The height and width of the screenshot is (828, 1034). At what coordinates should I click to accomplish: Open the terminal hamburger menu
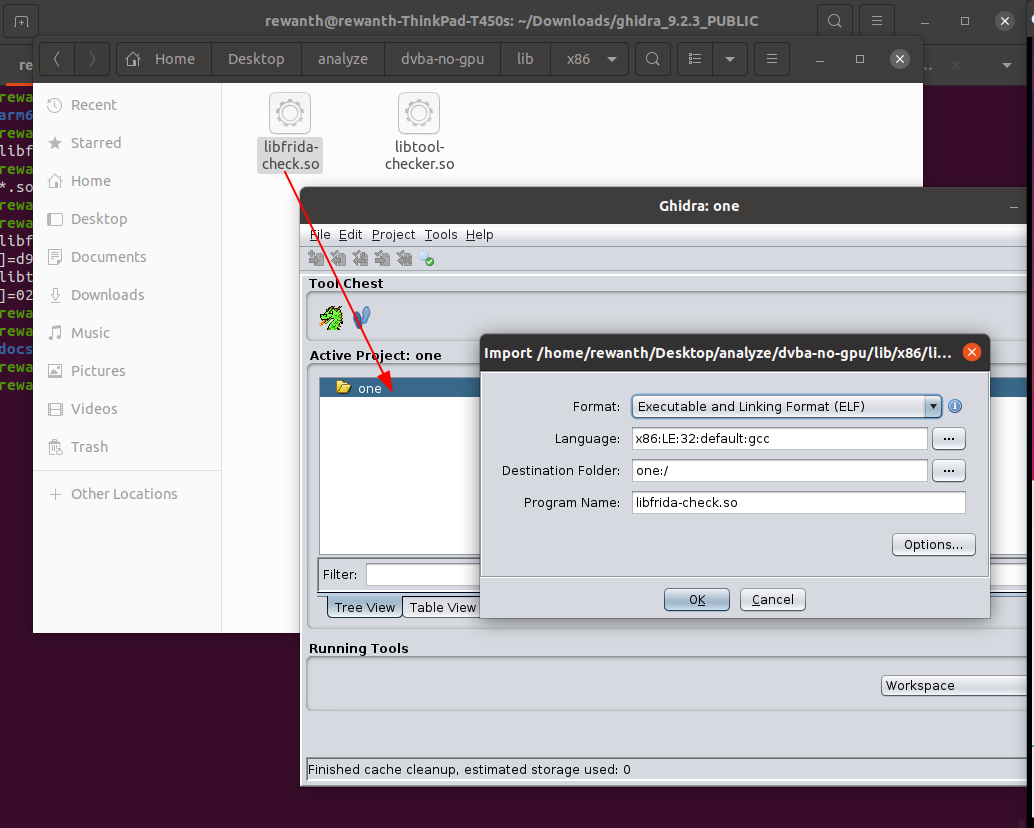pos(876,21)
